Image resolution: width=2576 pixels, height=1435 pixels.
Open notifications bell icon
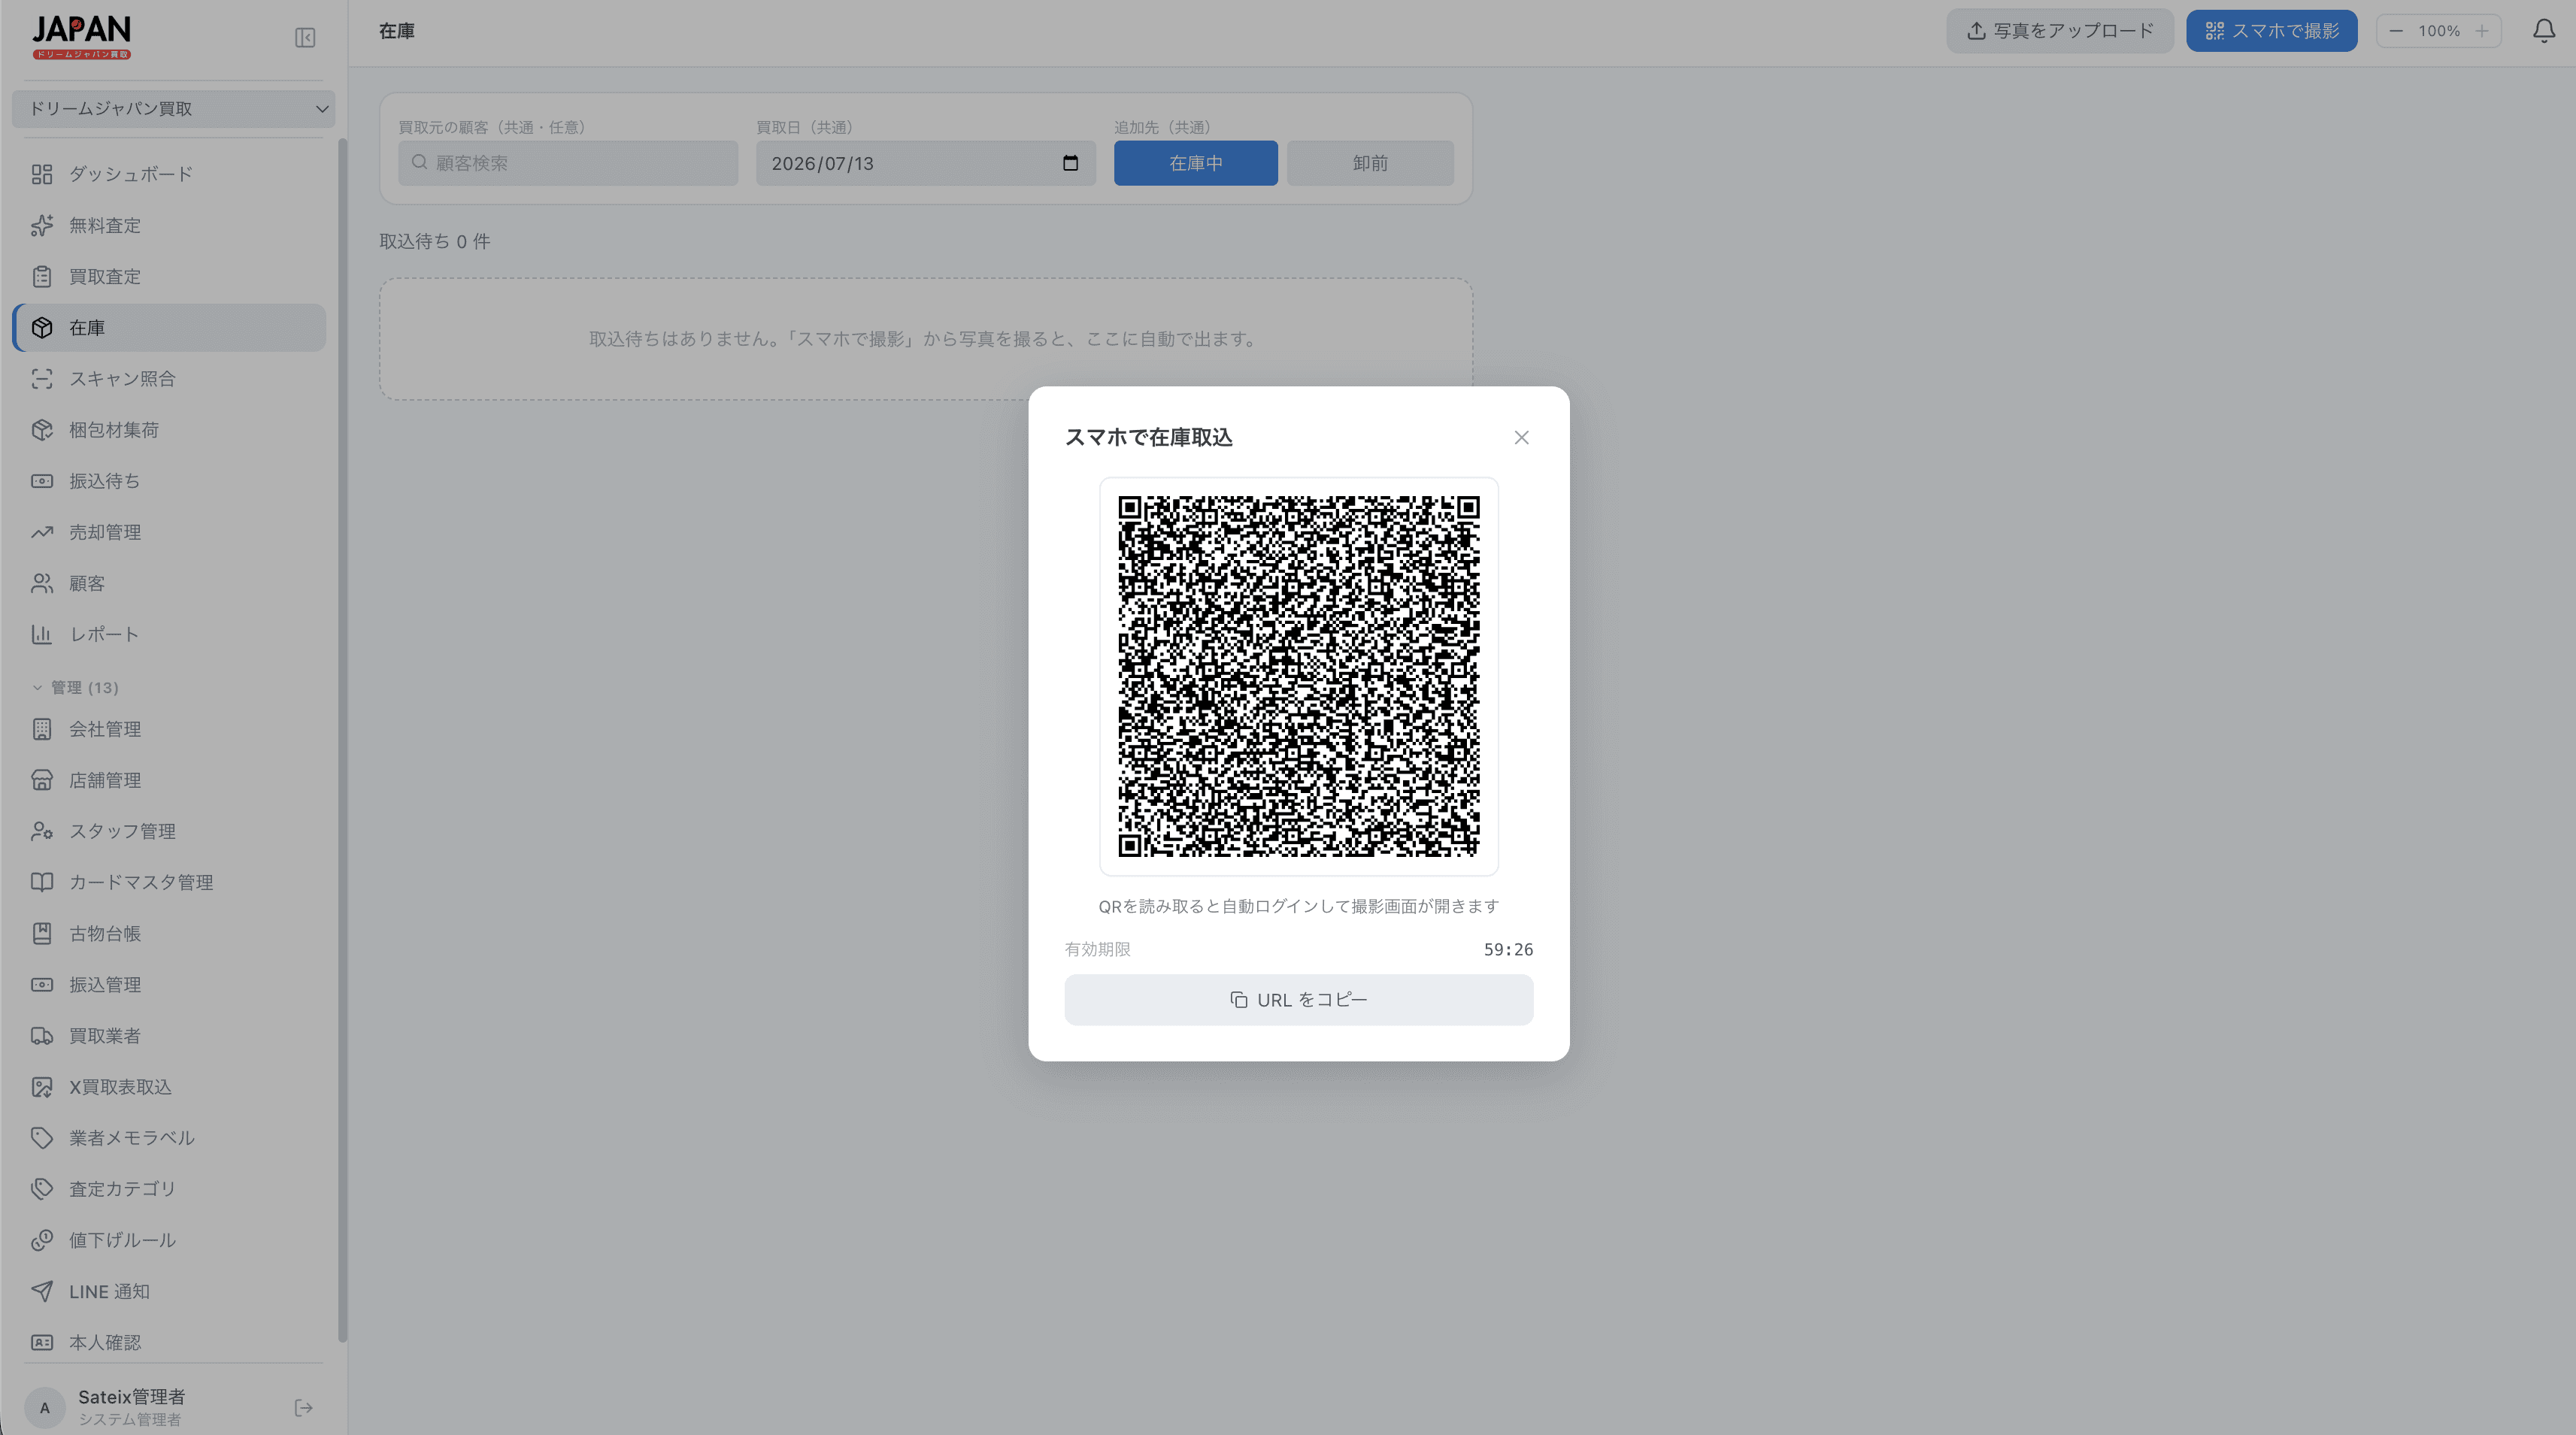(2544, 31)
